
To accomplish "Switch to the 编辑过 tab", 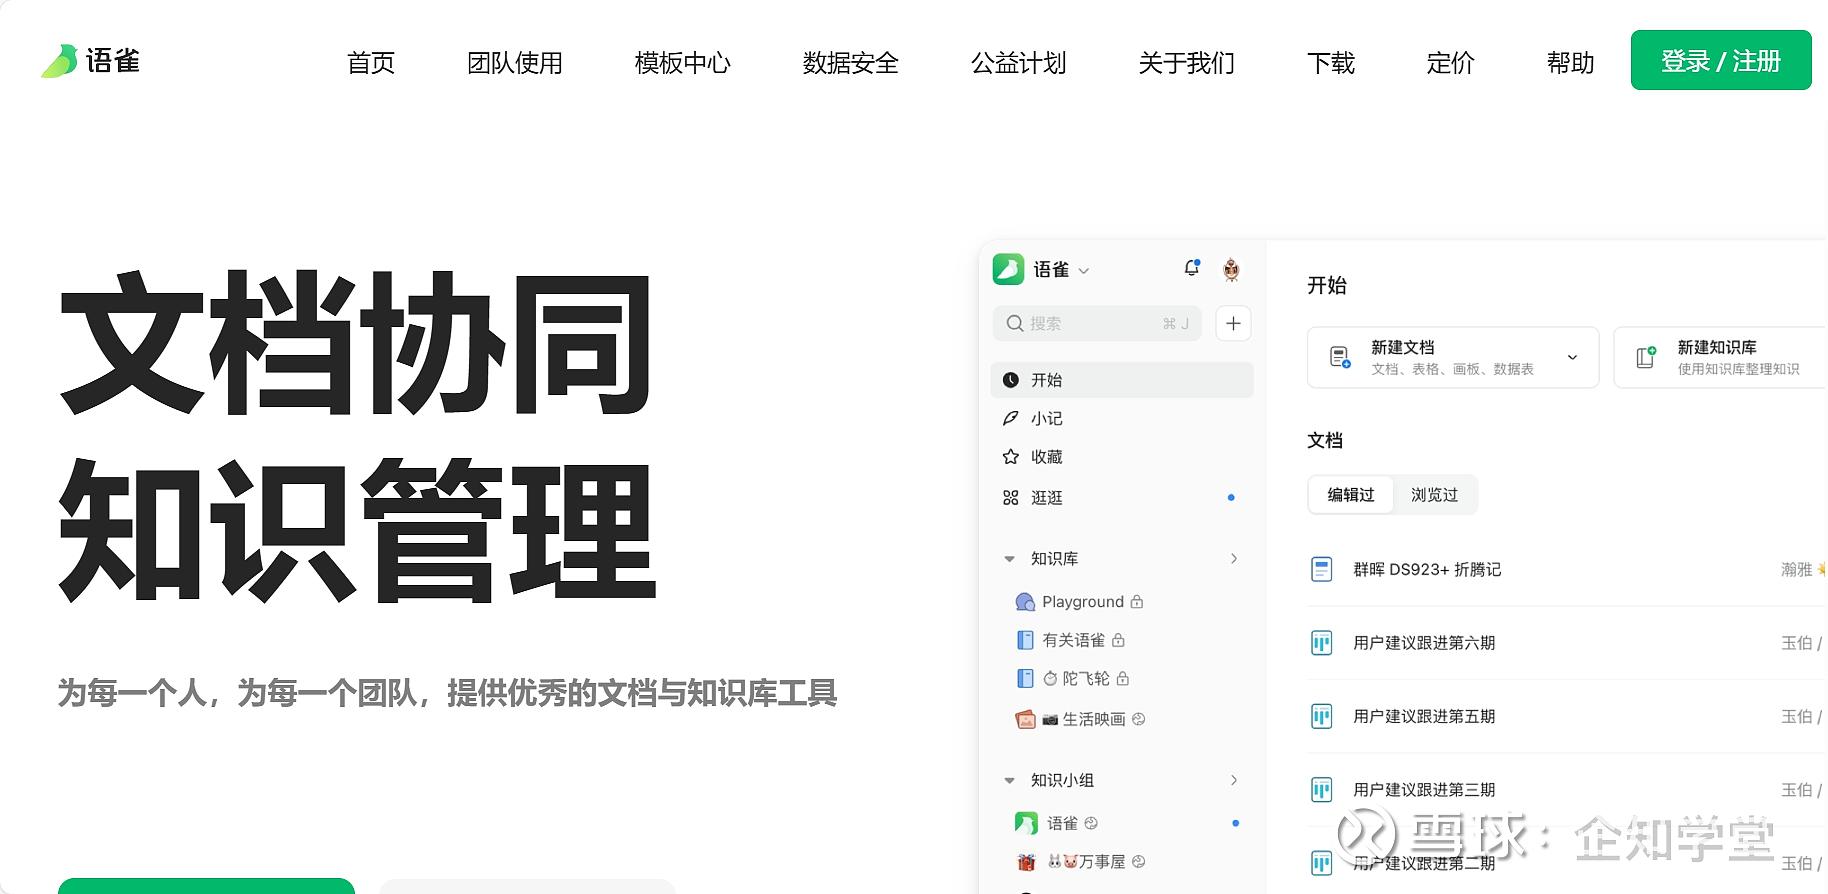I will point(1351,495).
